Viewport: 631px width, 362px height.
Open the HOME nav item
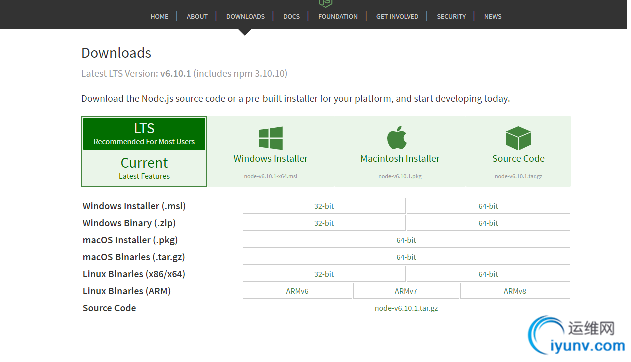[x=159, y=16]
